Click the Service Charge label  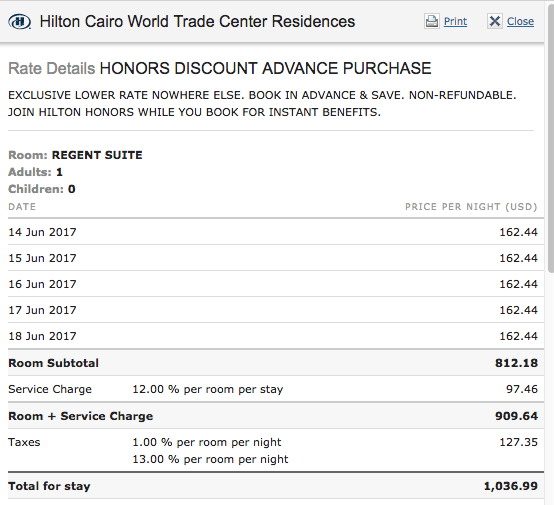point(50,389)
